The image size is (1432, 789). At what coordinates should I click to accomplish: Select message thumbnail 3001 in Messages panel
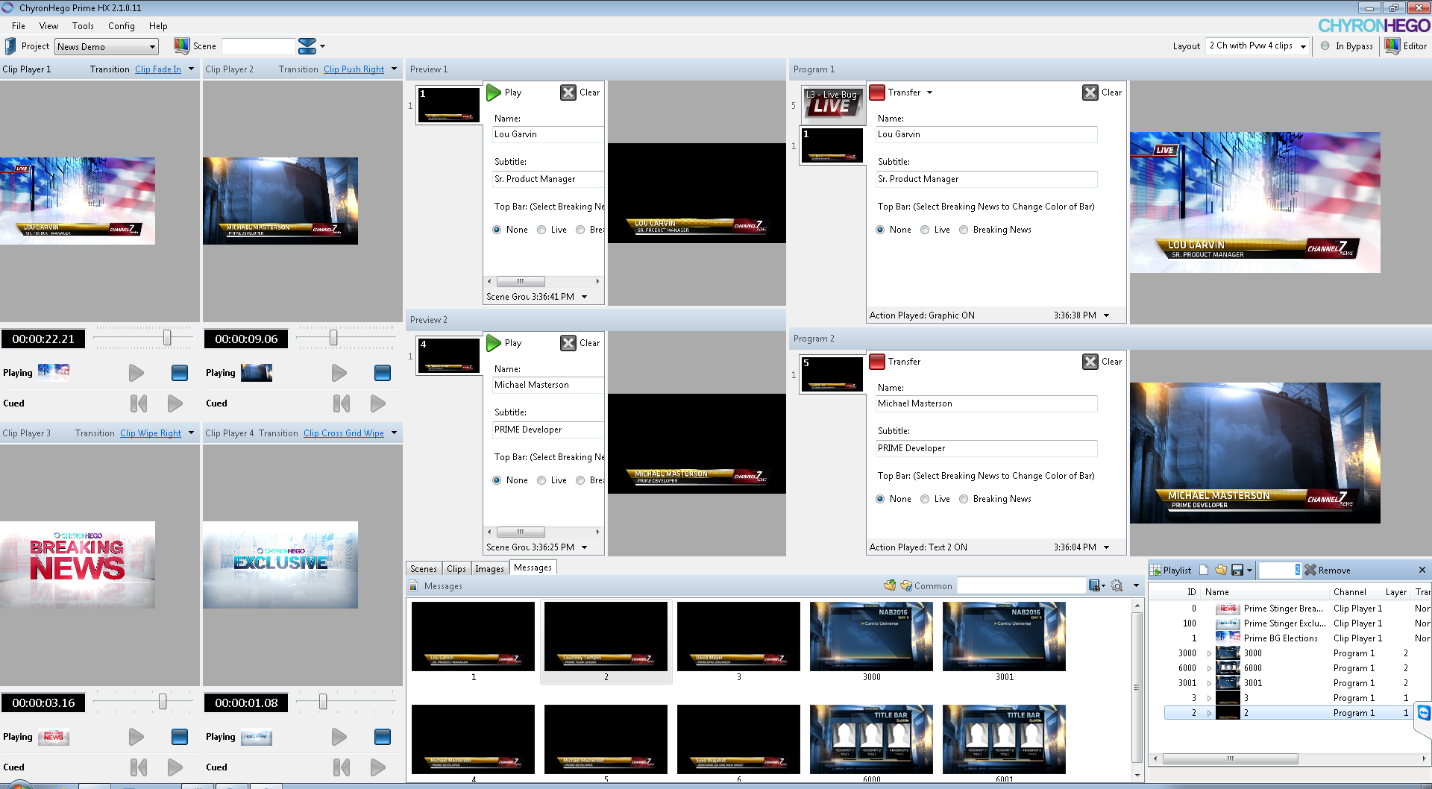pos(1004,636)
